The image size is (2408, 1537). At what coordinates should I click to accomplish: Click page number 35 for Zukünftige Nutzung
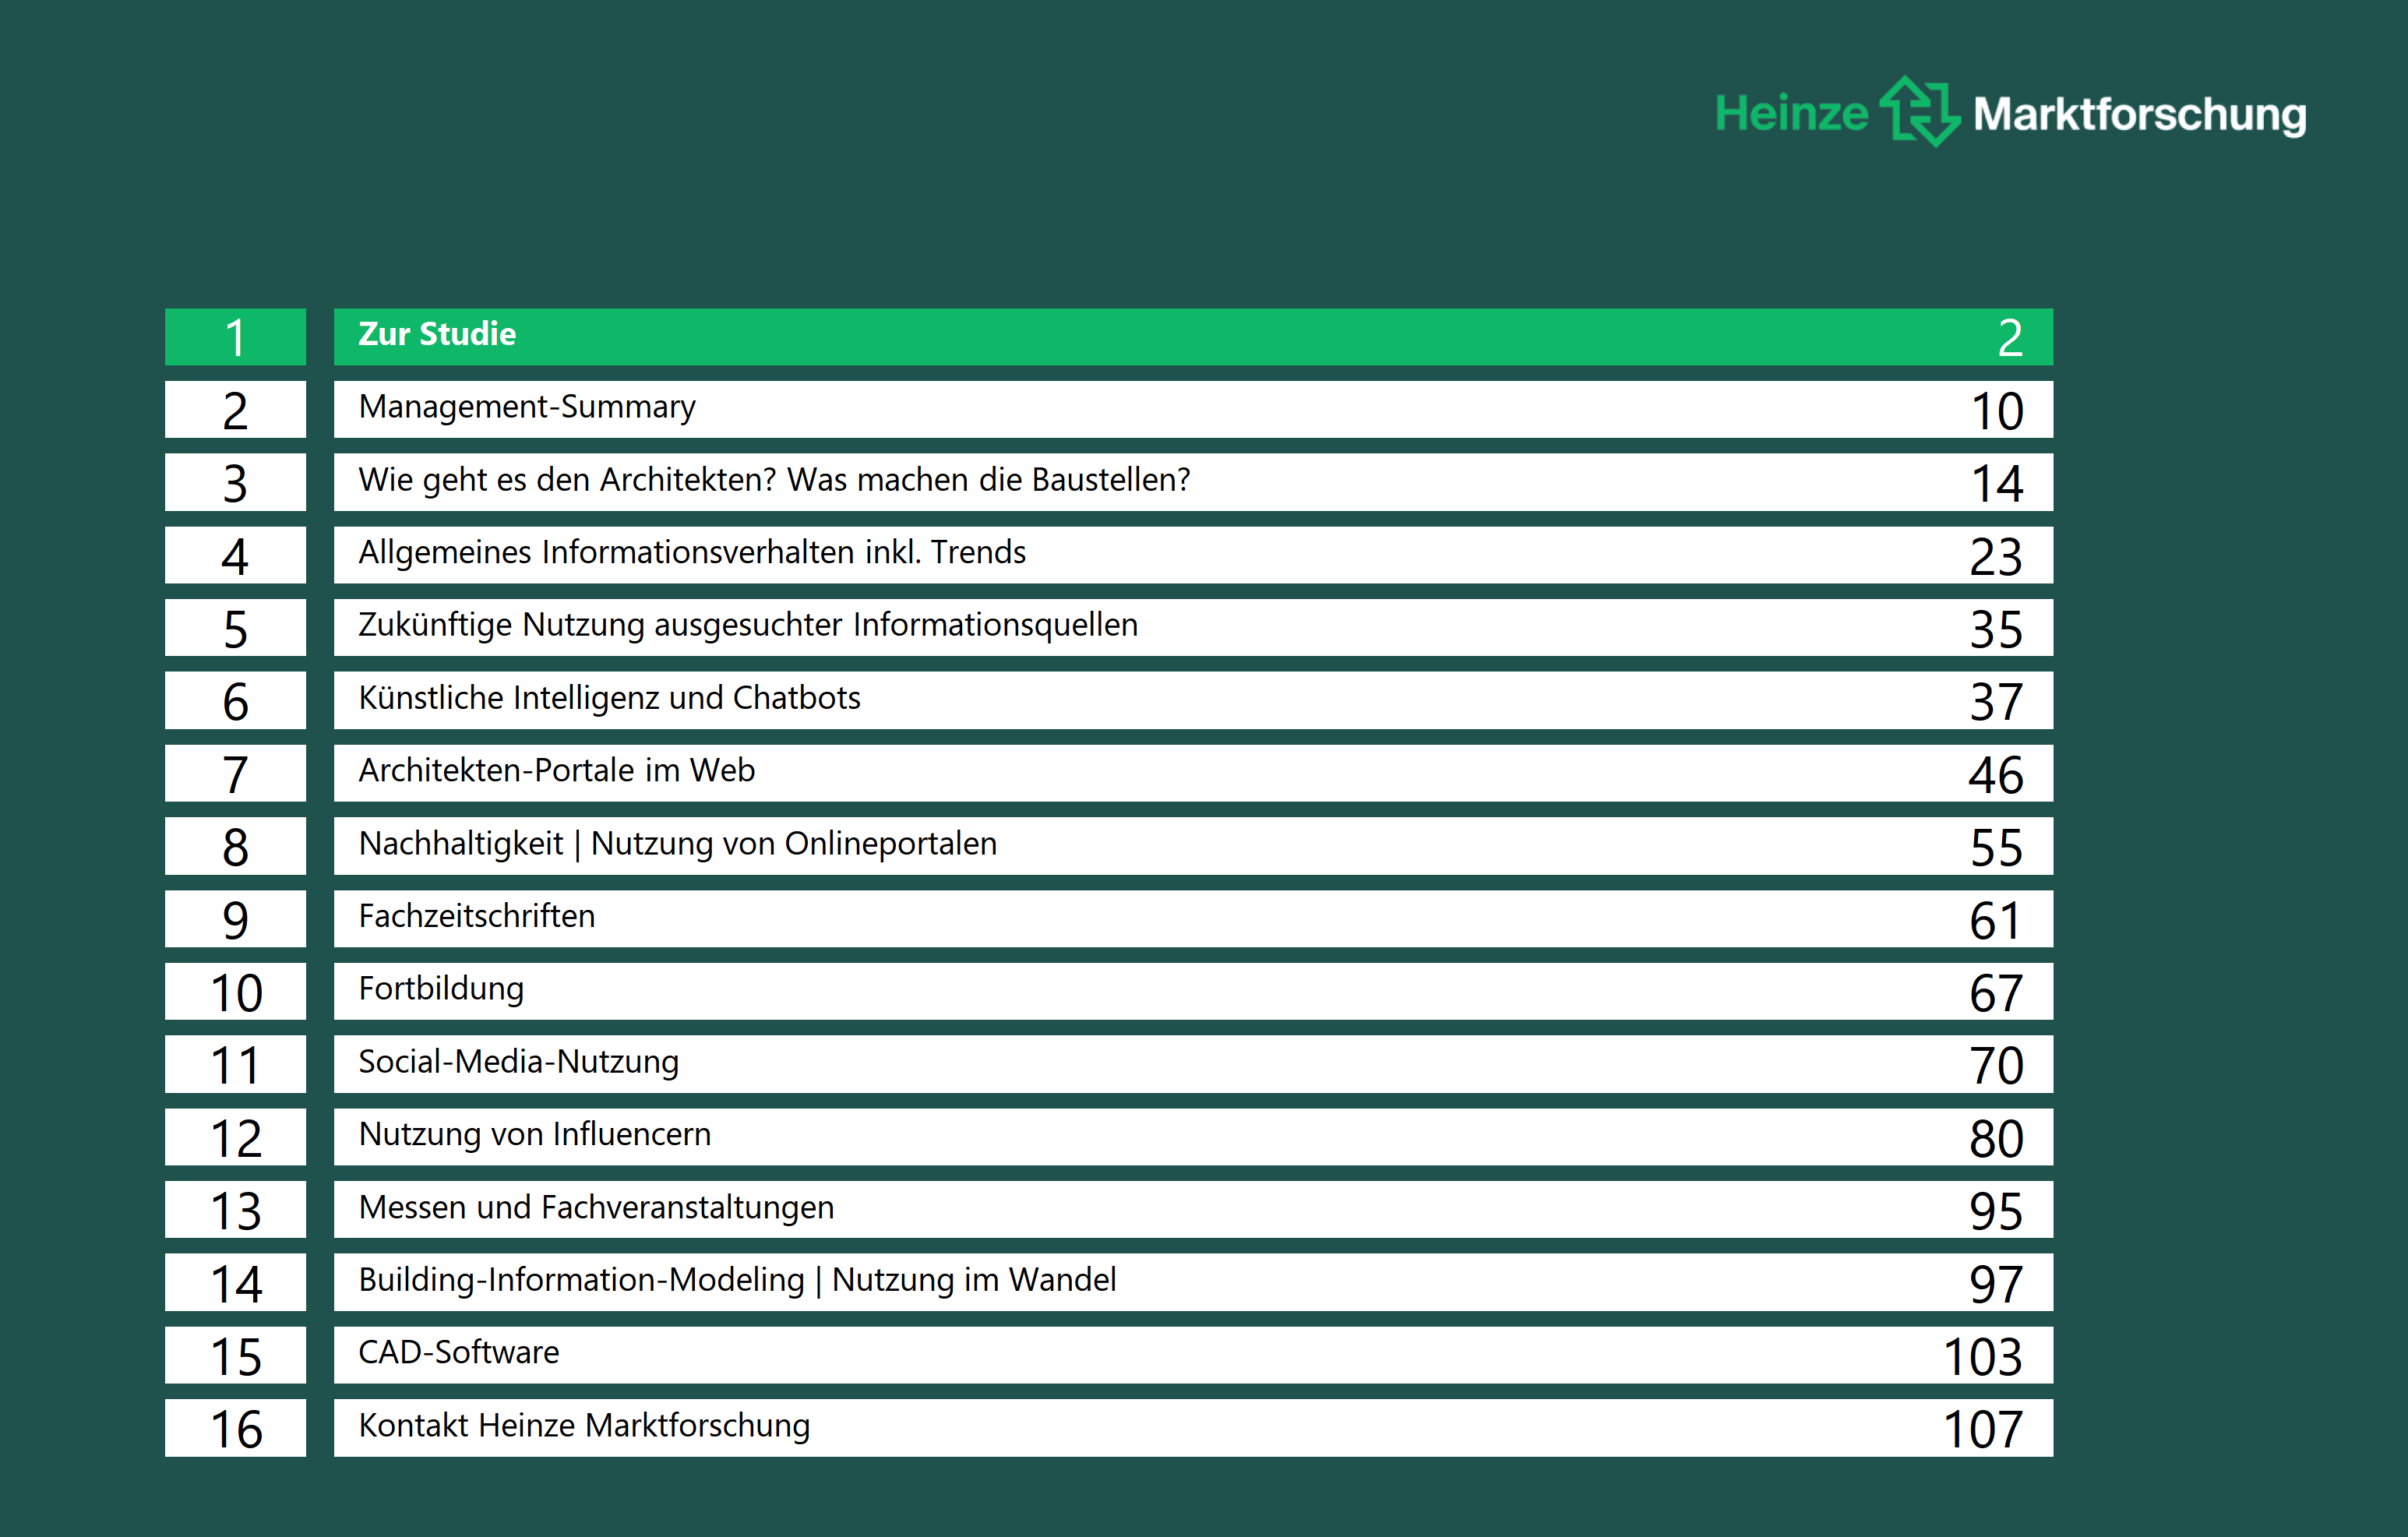tap(1995, 629)
